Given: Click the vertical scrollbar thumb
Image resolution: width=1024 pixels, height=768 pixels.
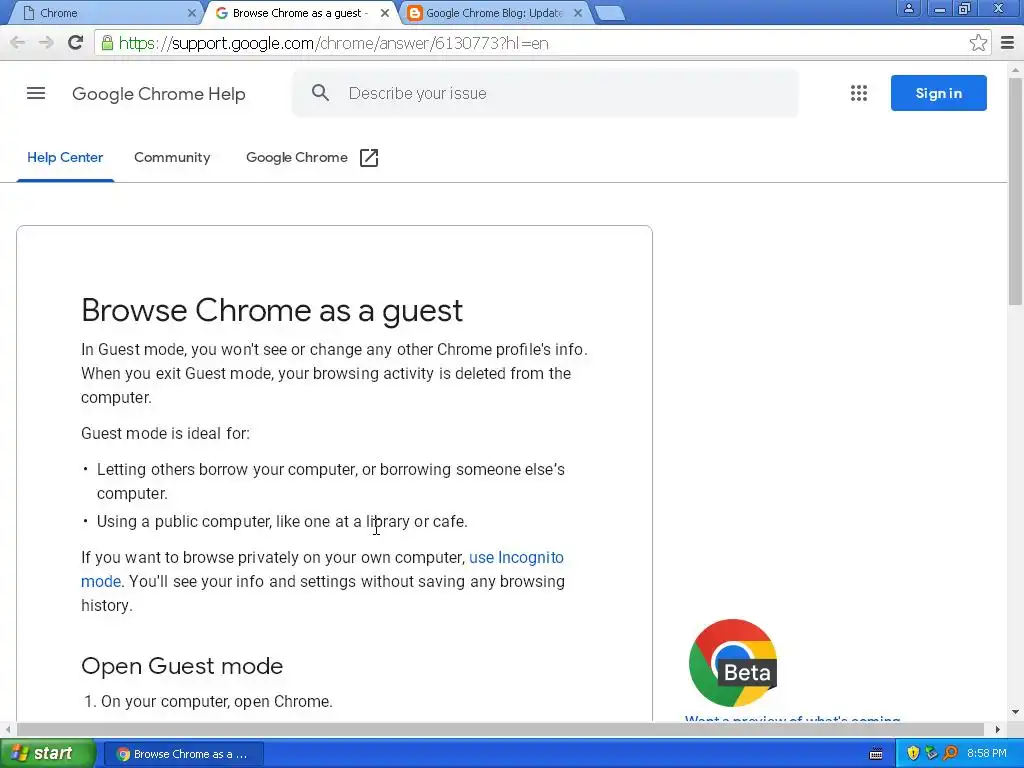Looking at the screenshot, I should pyautogui.click(x=1016, y=191).
